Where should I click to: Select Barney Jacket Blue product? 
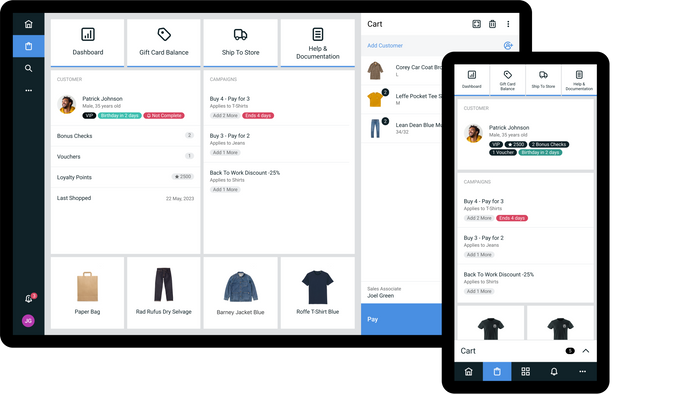[241, 293]
